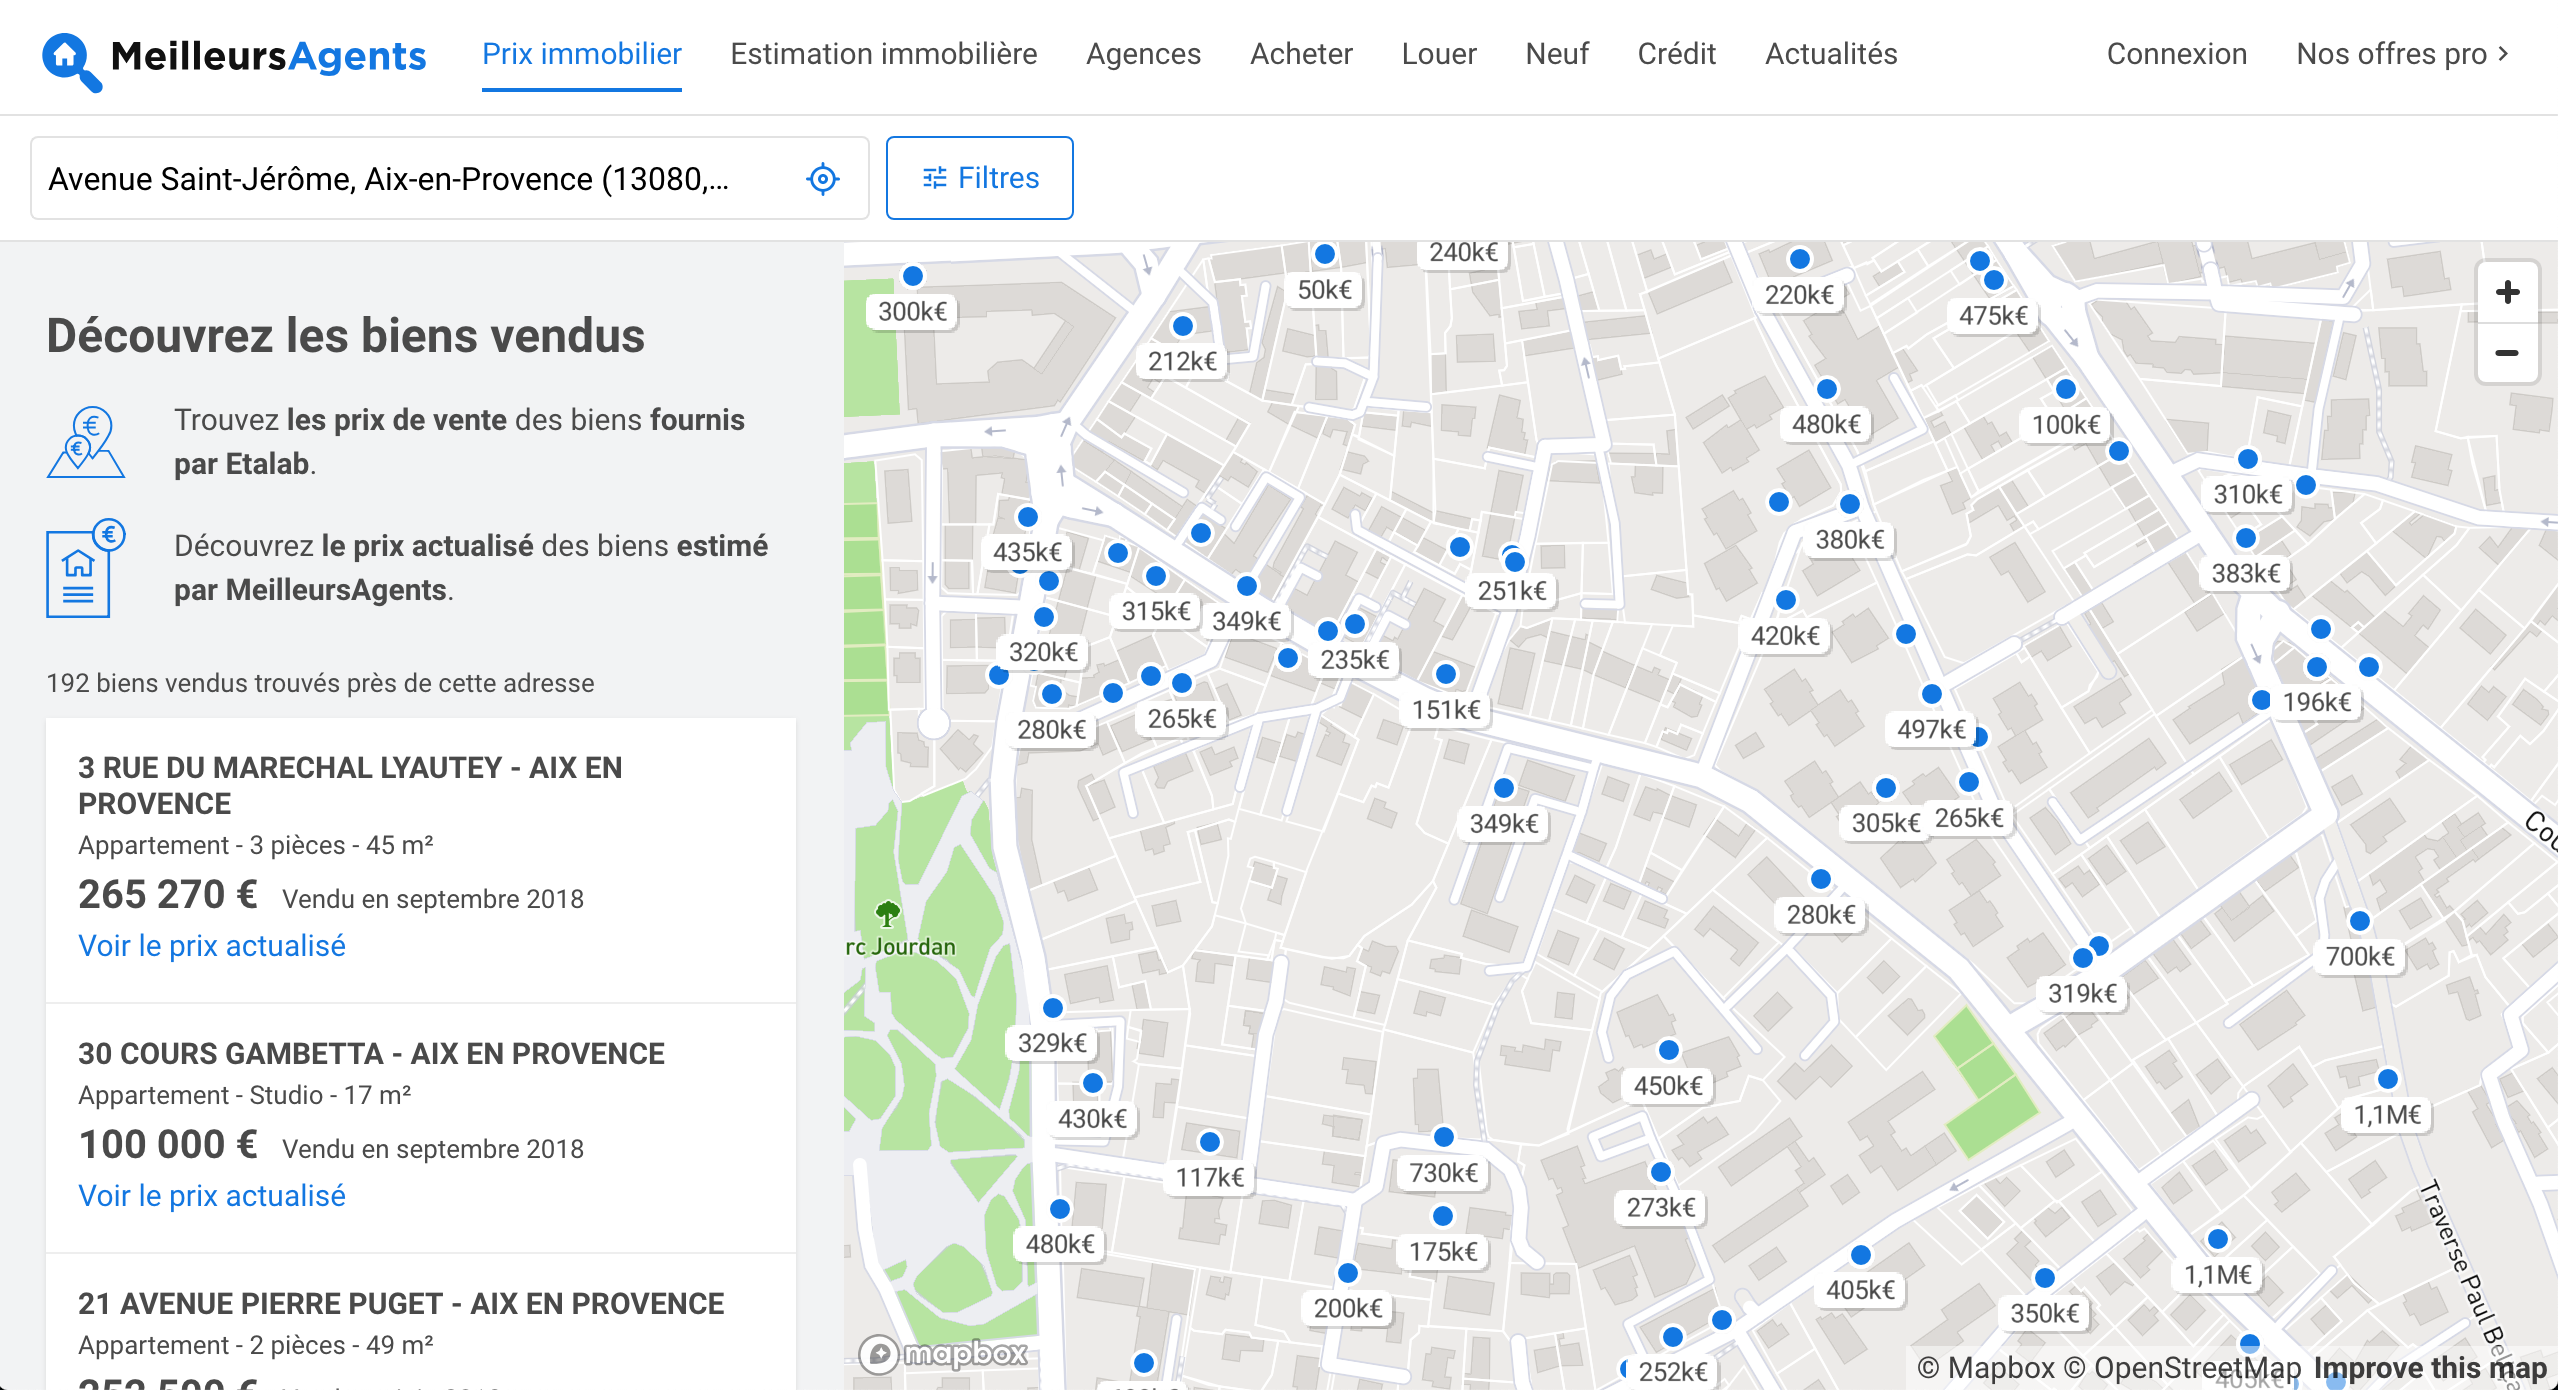Viewport: 2558px width, 1390px height.
Task: Click Improve this map link
Action: (2429, 1368)
